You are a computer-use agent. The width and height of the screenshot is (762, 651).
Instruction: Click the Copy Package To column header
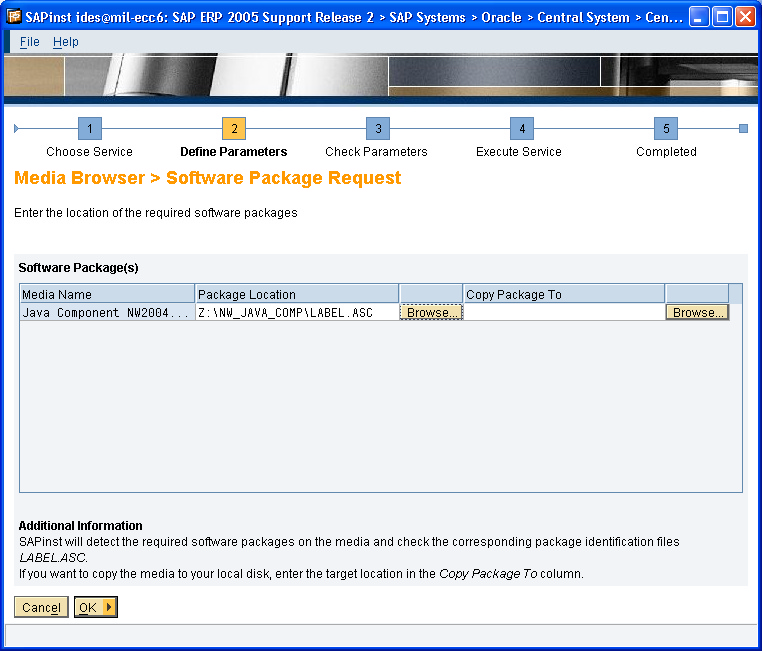(x=563, y=294)
